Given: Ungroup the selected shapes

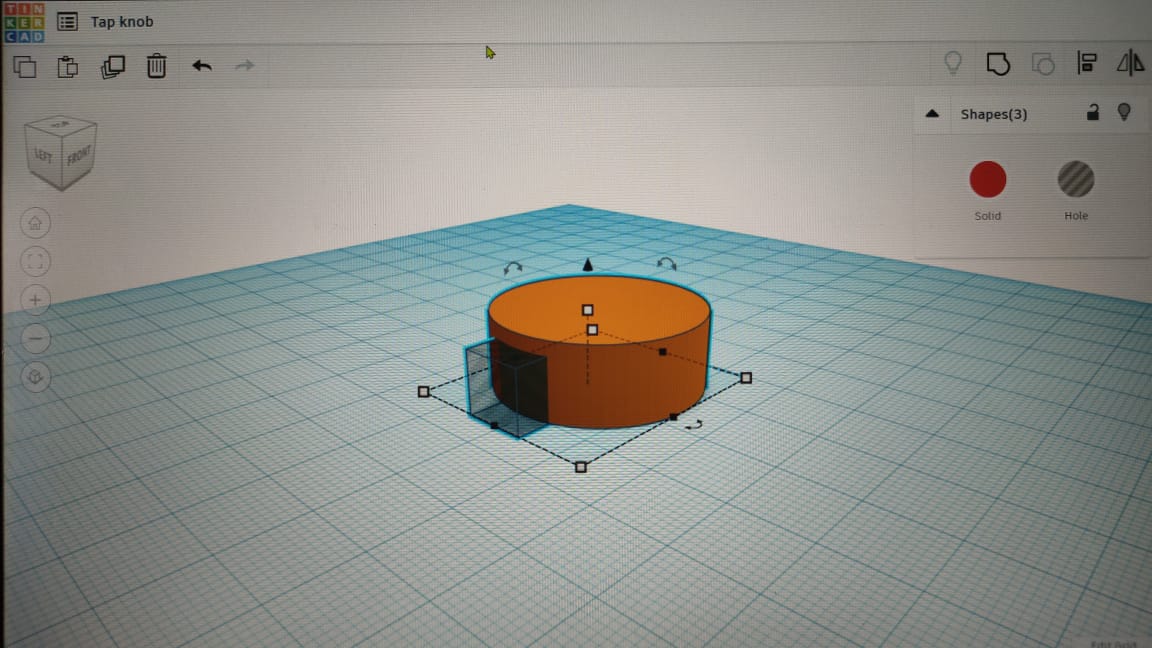Looking at the screenshot, I should (1043, 64).
